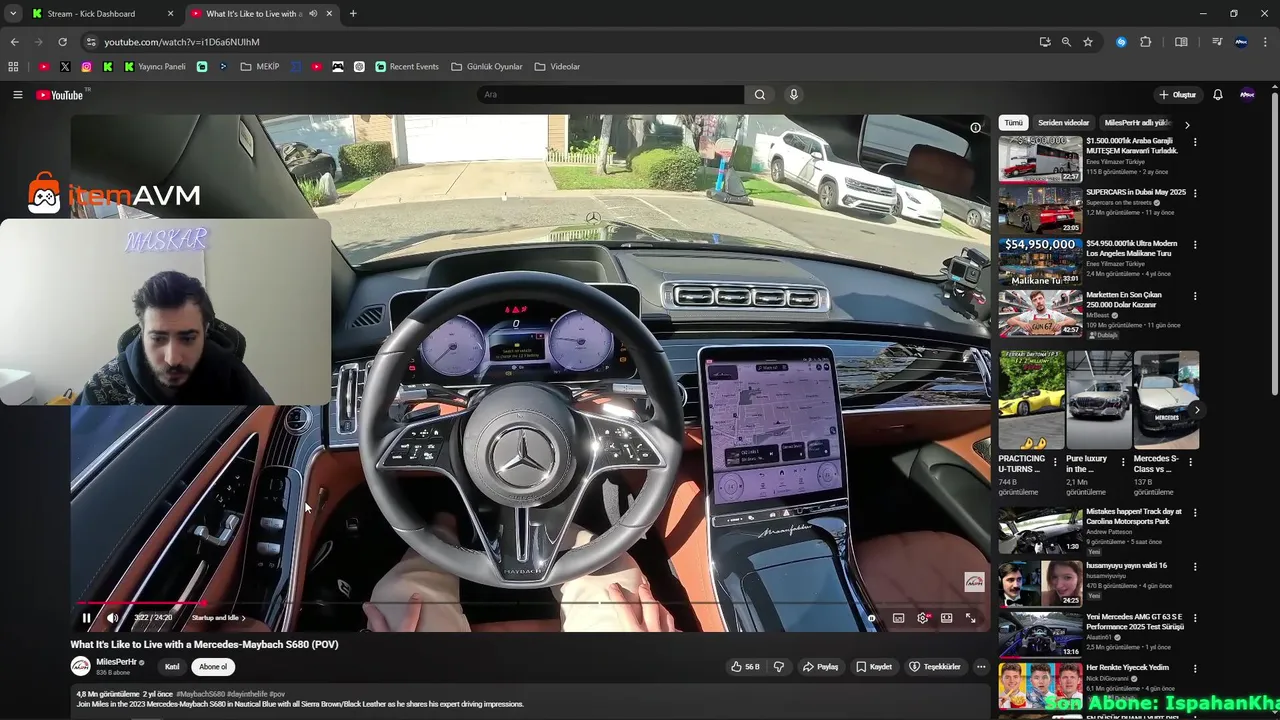
Task: Open options for 'Mistakes happen!' video
Action: pyautogui.click(x=1195, y=513)
